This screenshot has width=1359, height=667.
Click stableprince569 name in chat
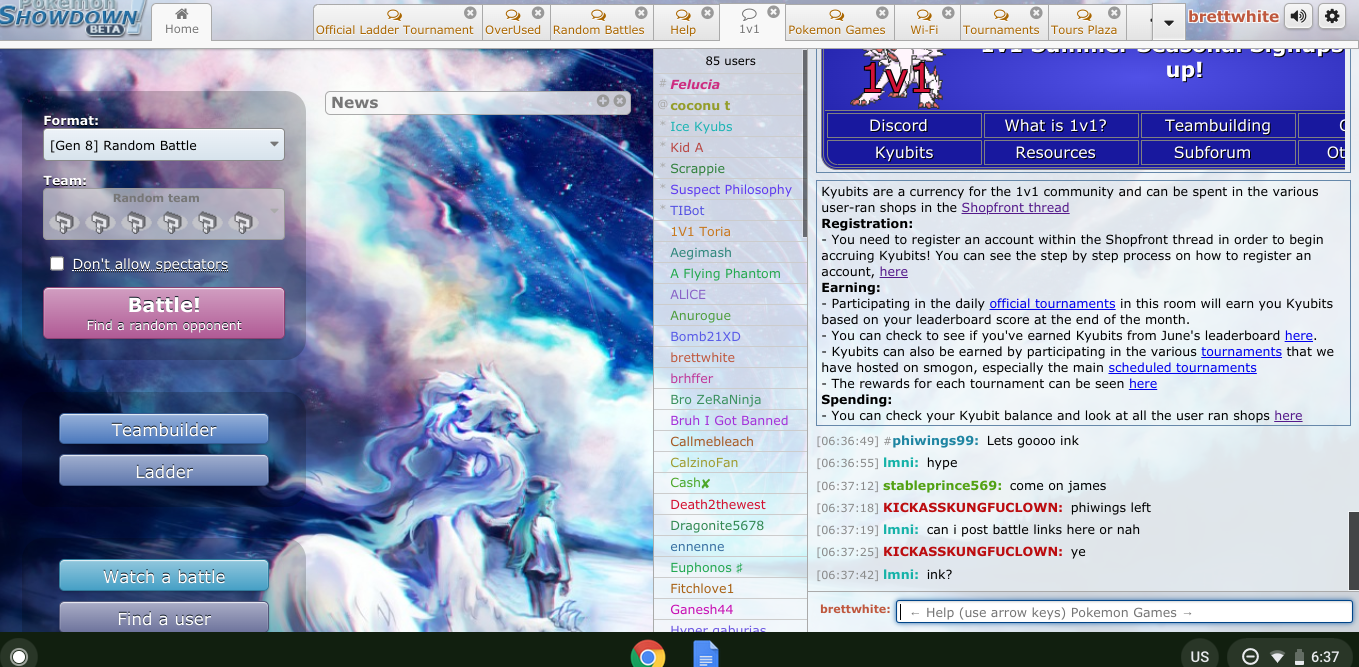point(943,486)
